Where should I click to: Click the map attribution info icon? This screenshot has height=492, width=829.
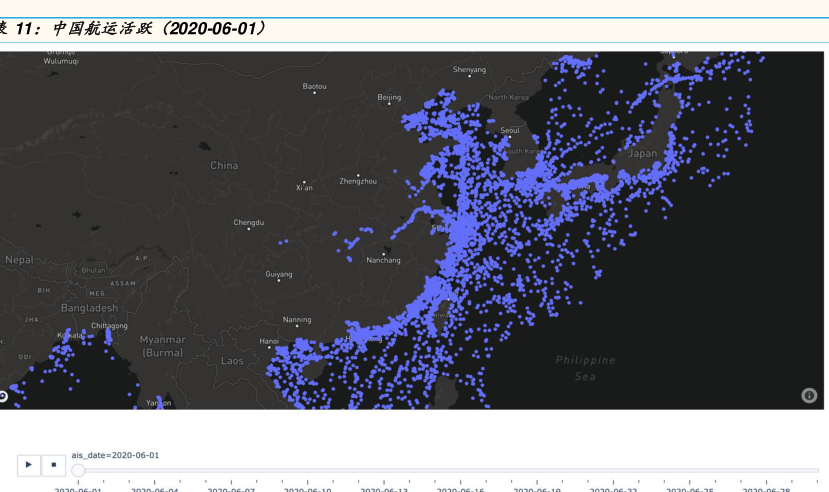point(809,395)
